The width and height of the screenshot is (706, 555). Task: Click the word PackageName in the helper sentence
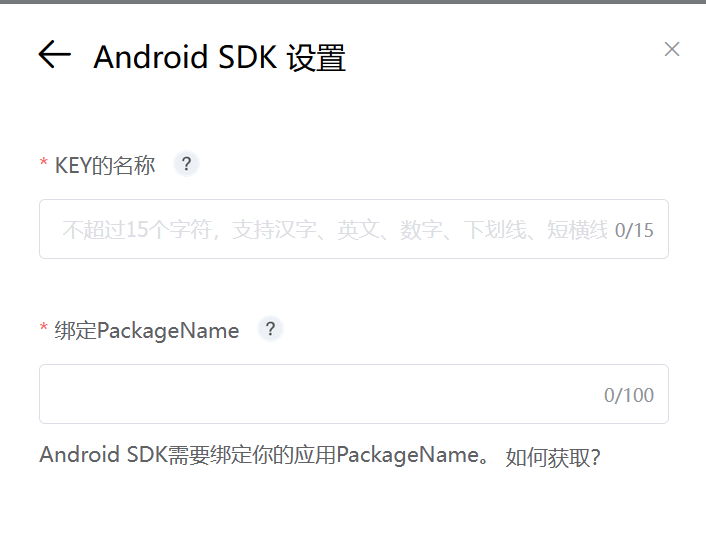(408, 455)
